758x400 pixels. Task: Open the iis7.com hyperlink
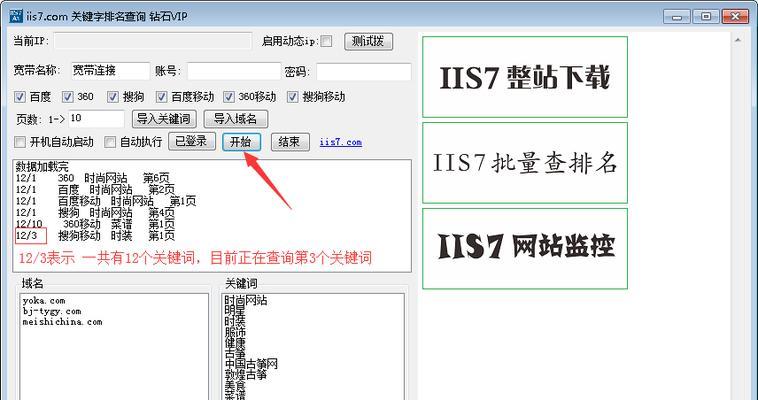[341, 142]
